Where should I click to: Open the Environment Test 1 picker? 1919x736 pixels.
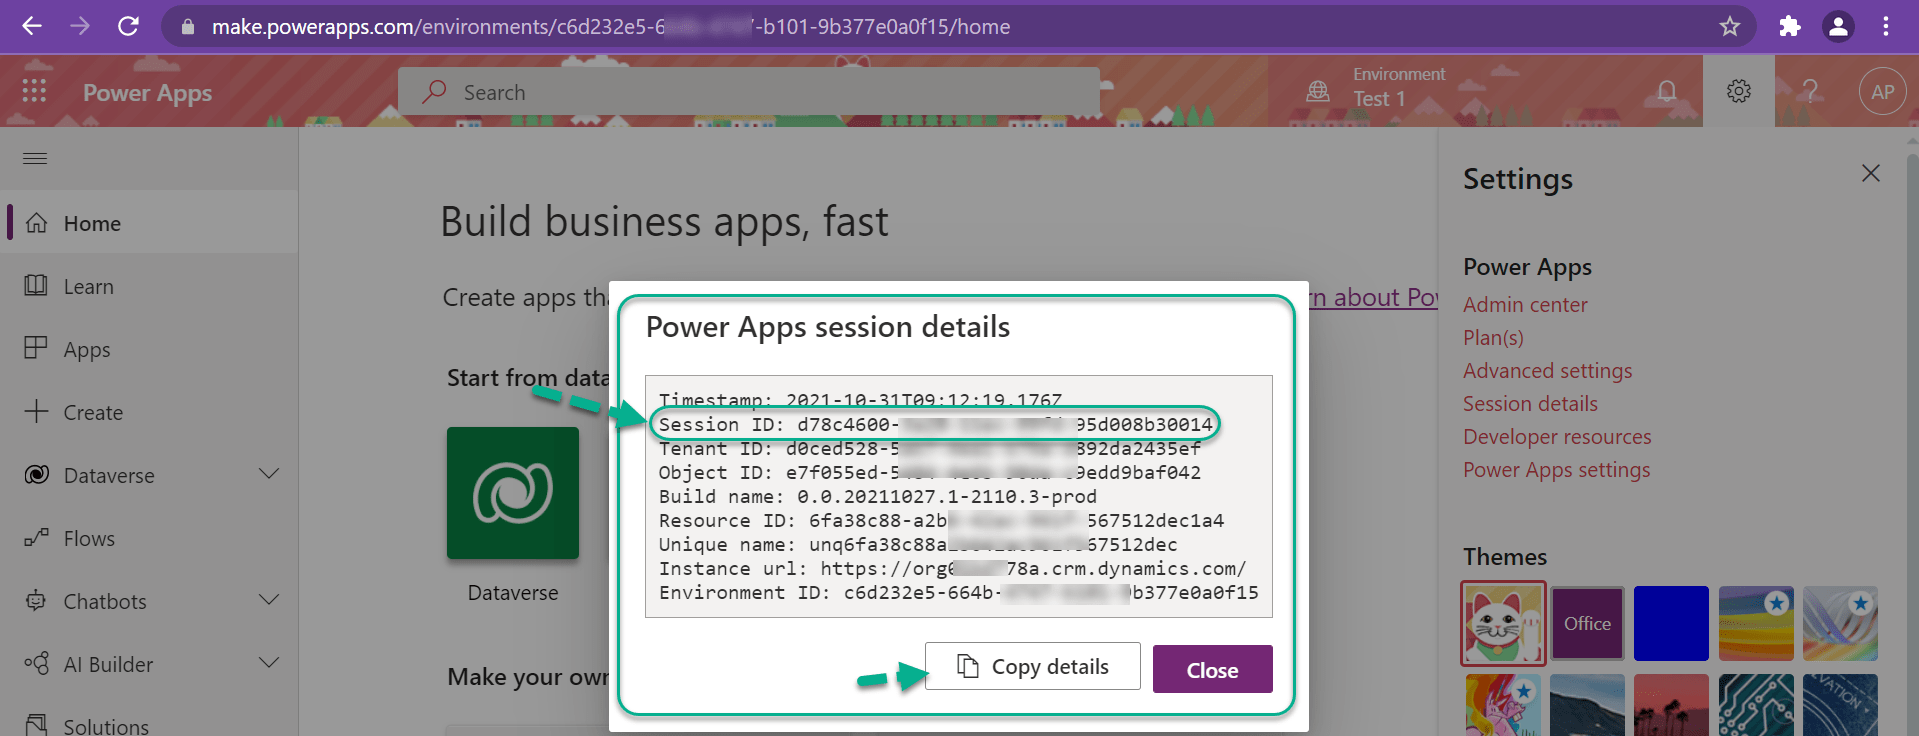pyautogui.click(x=1376, y=91)
